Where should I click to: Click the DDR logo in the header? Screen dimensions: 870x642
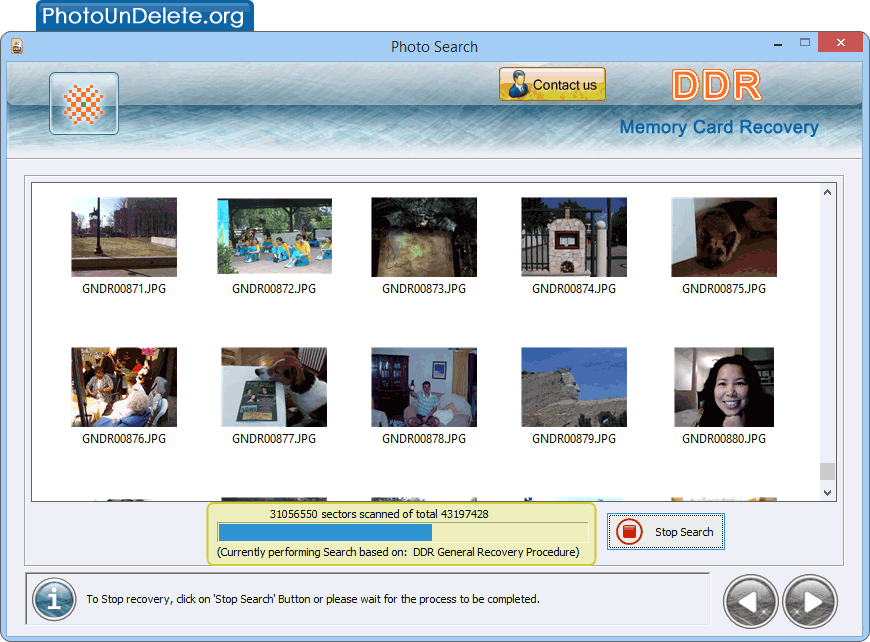pos(716,86)
